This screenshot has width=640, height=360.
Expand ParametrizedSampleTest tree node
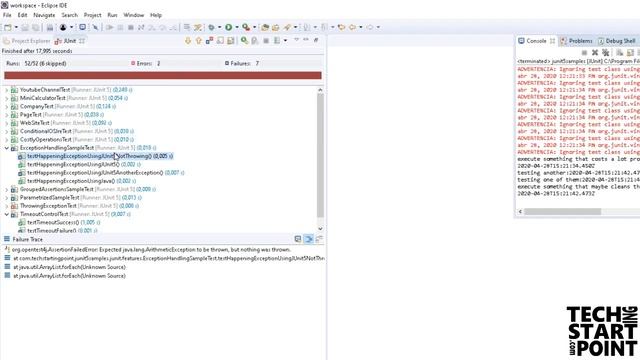tap(7, 198)
